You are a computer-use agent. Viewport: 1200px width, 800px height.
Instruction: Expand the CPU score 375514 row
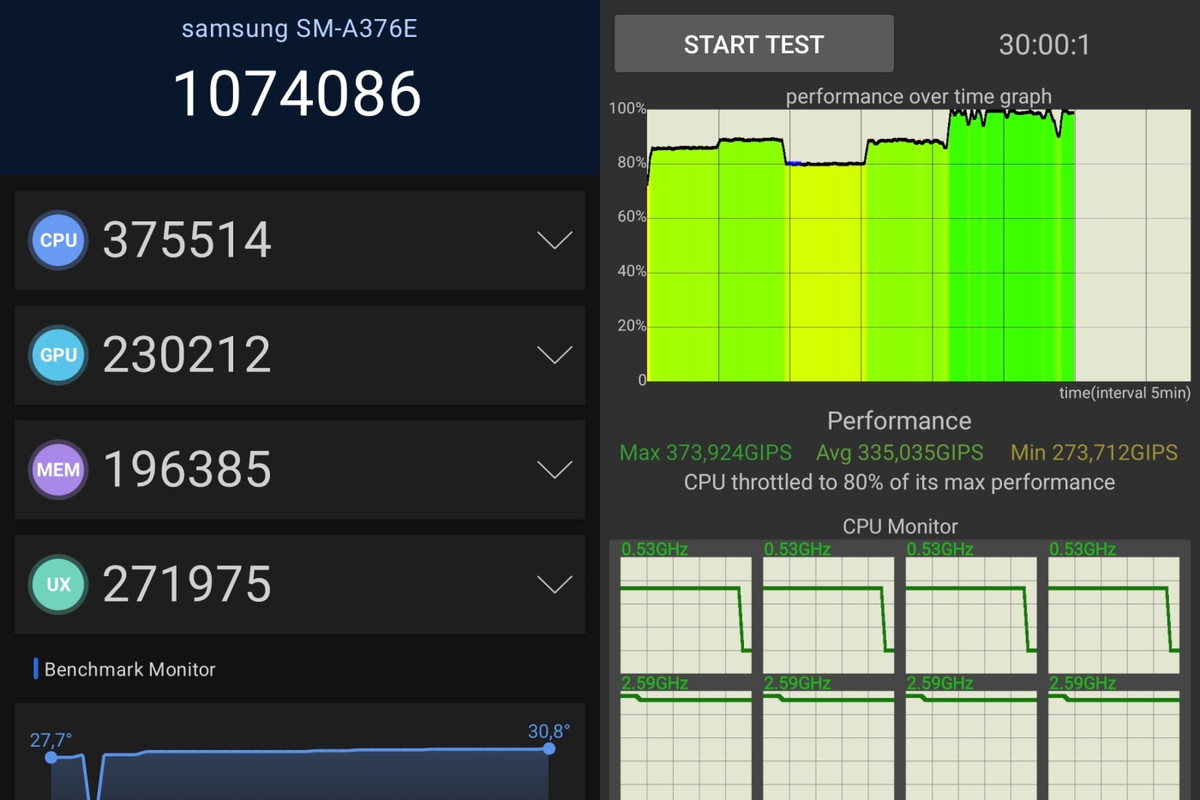[554, 241]
